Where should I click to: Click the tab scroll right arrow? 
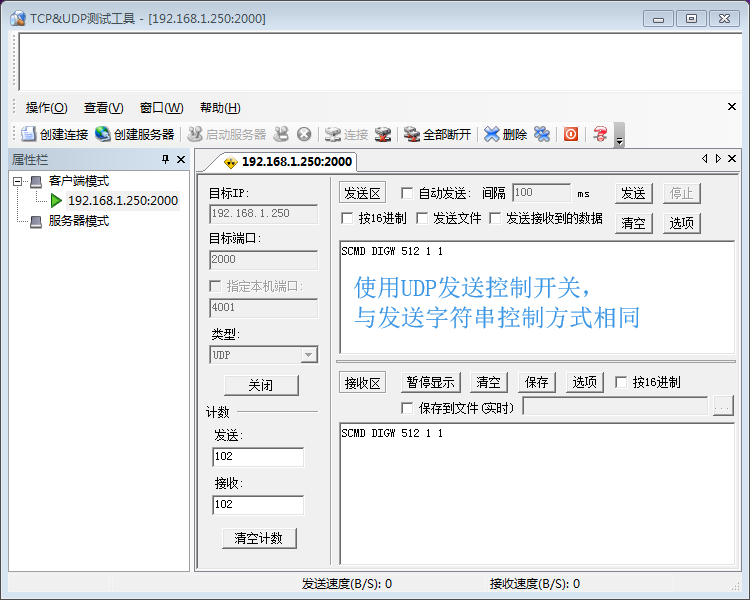[x=718, y=158]
